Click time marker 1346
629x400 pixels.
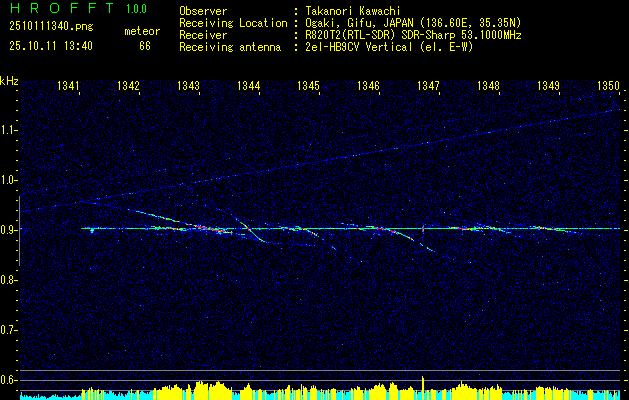tap(368, 85)
